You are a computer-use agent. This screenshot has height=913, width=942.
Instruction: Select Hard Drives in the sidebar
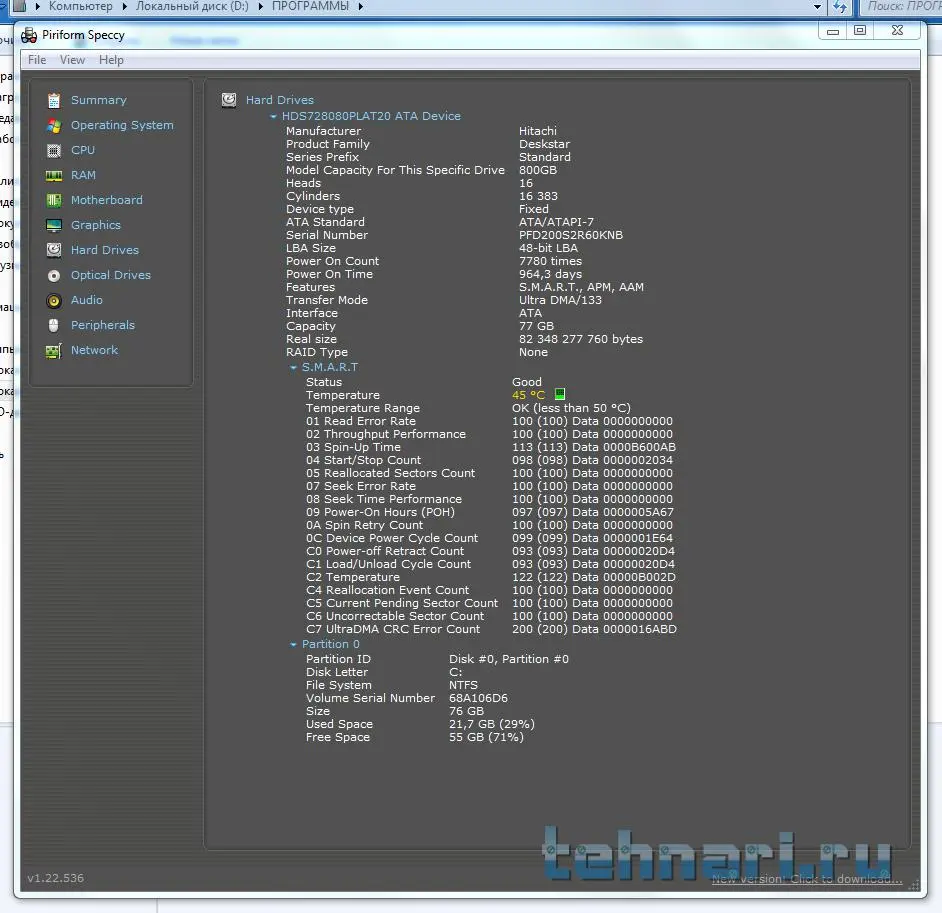[x=104, y=250]
